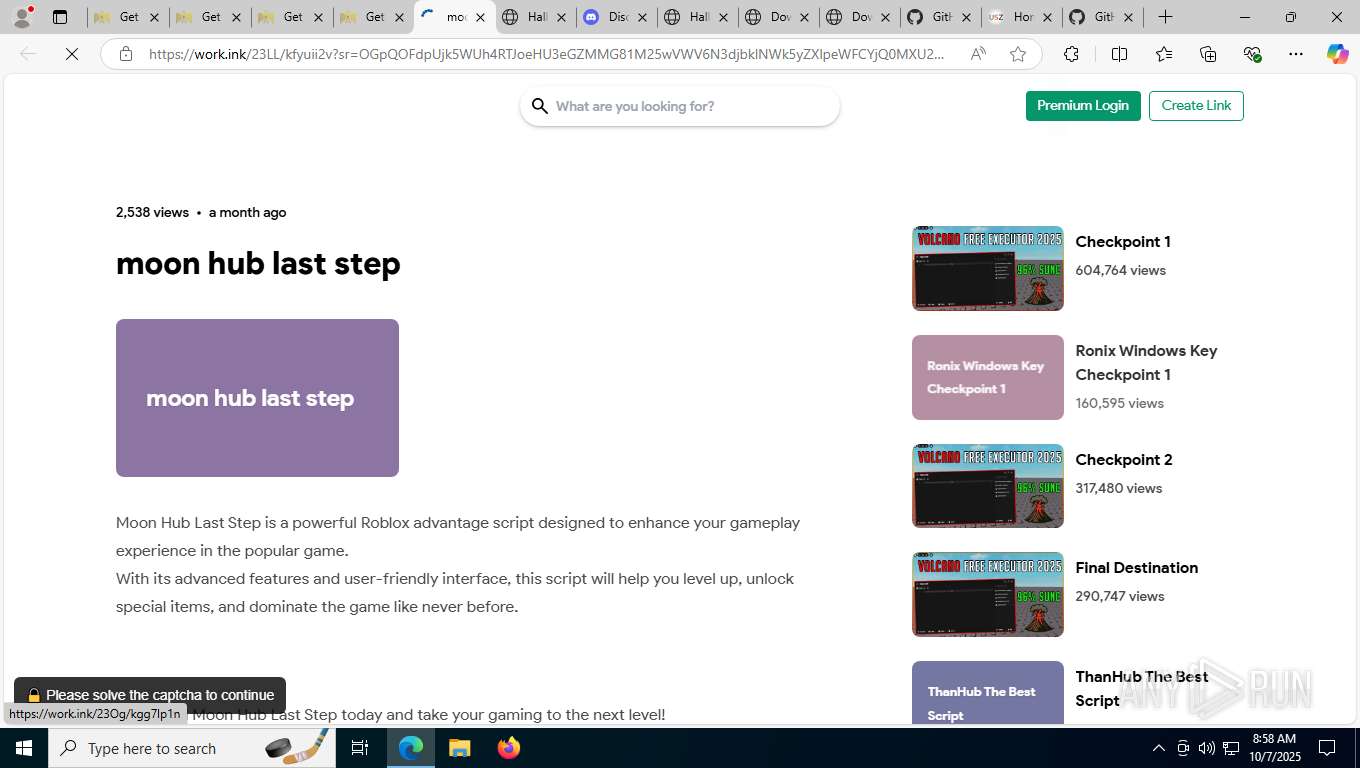Launch Firefox from the taskbar
Screen dimensions: 1360x768
click(508, 748)
